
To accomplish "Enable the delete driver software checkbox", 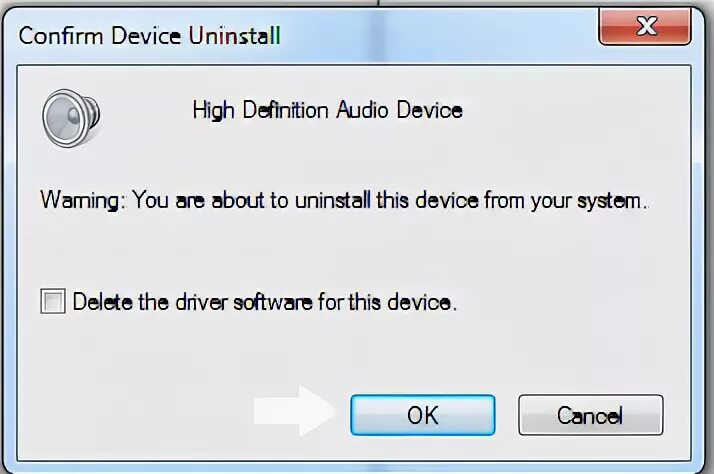I will tap(52, 301).
